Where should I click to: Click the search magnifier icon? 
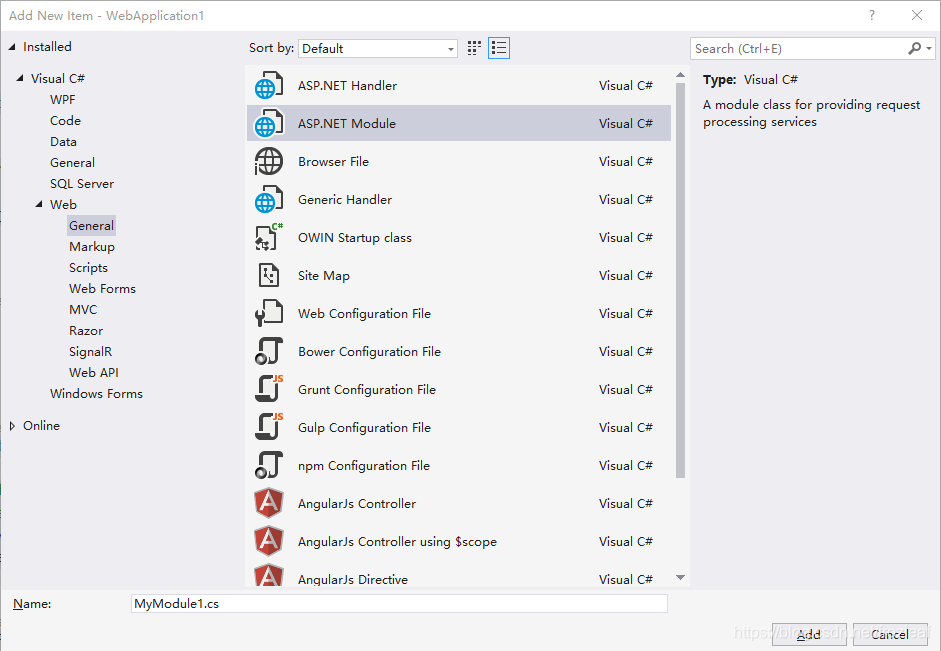point(914,49)
